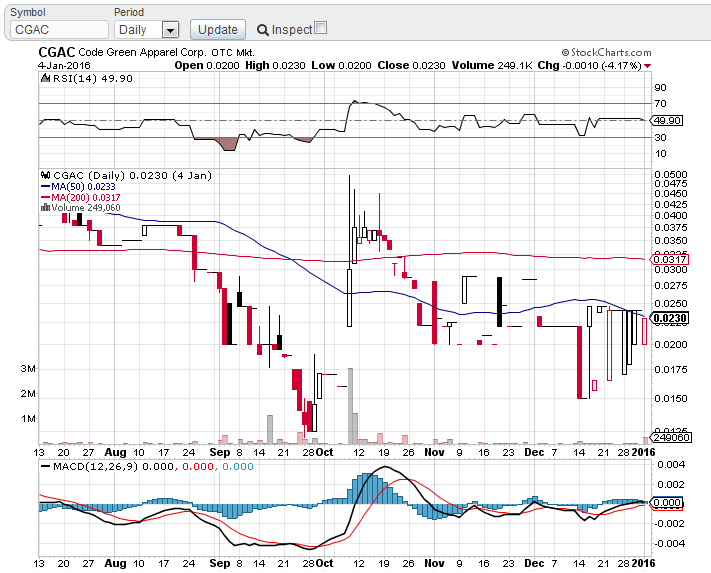Click the Volume bar legend icon
This screenshot has width=711, height=573.
tap(45, 208)
